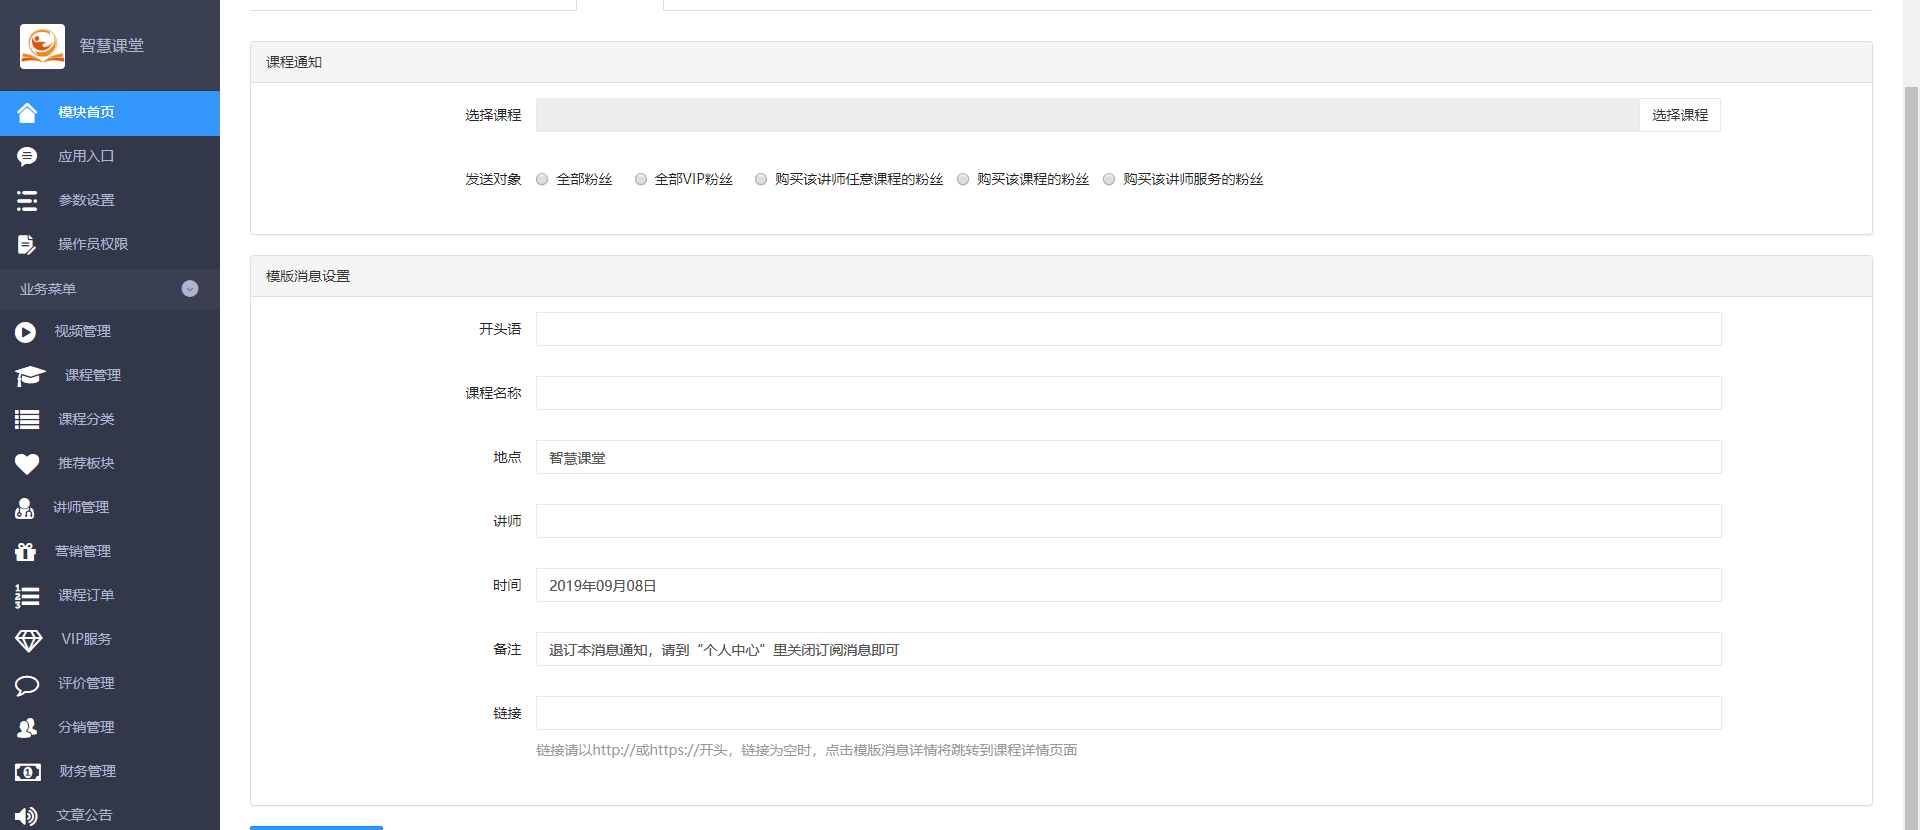Click the 地点 field containing 智慧课堂

tap(1128, 457)
